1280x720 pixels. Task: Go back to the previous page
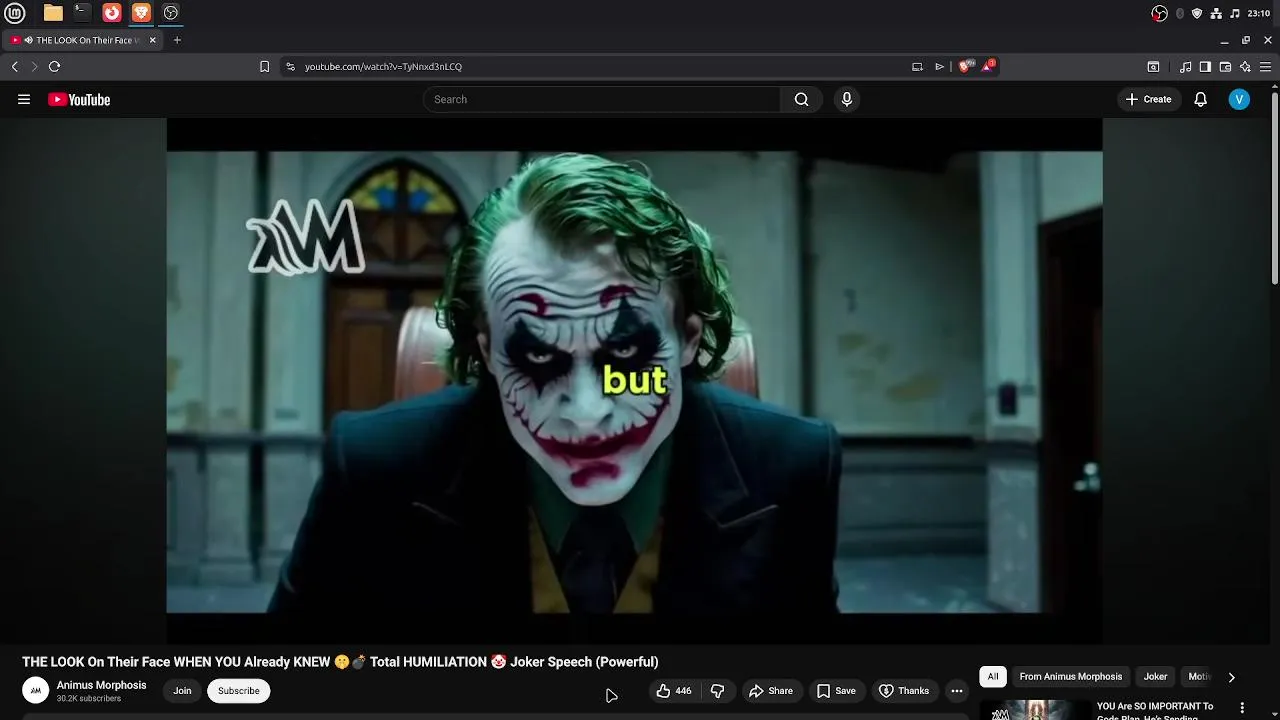point(15,66)
